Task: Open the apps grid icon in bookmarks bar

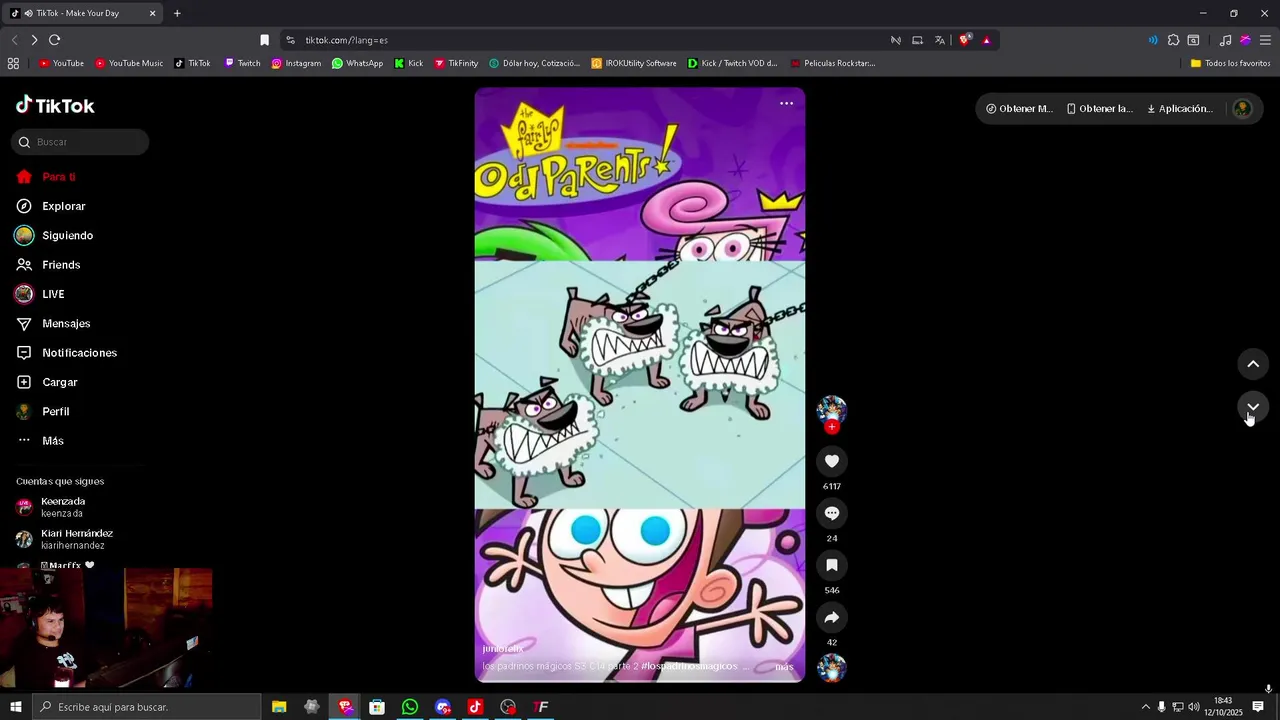Action: point(13,63)
